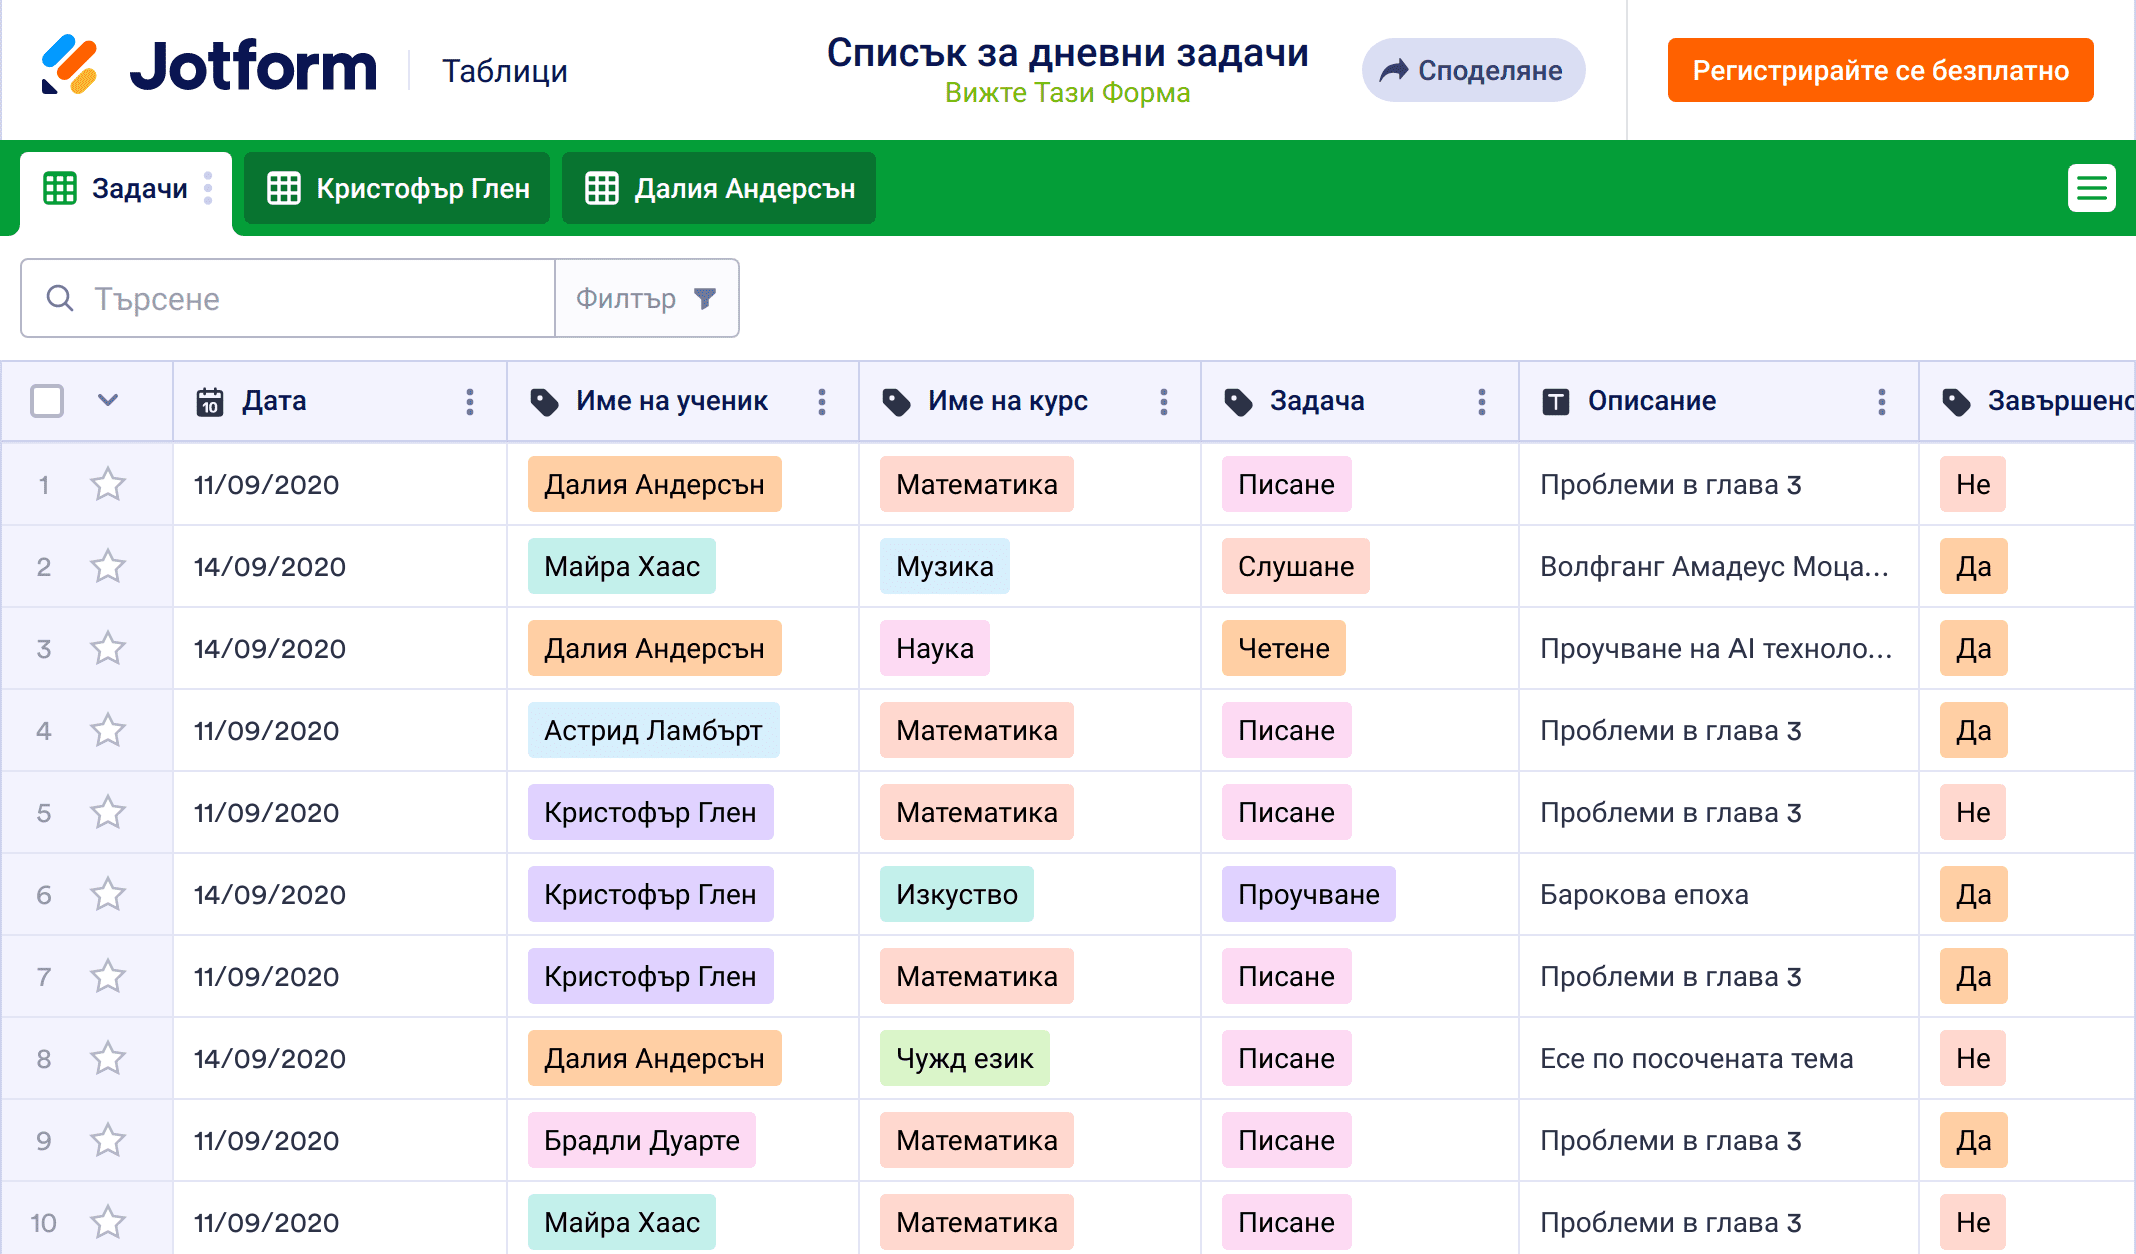Open Име на ученик column options
2136x1254 pixels.
tap(822, 402)
